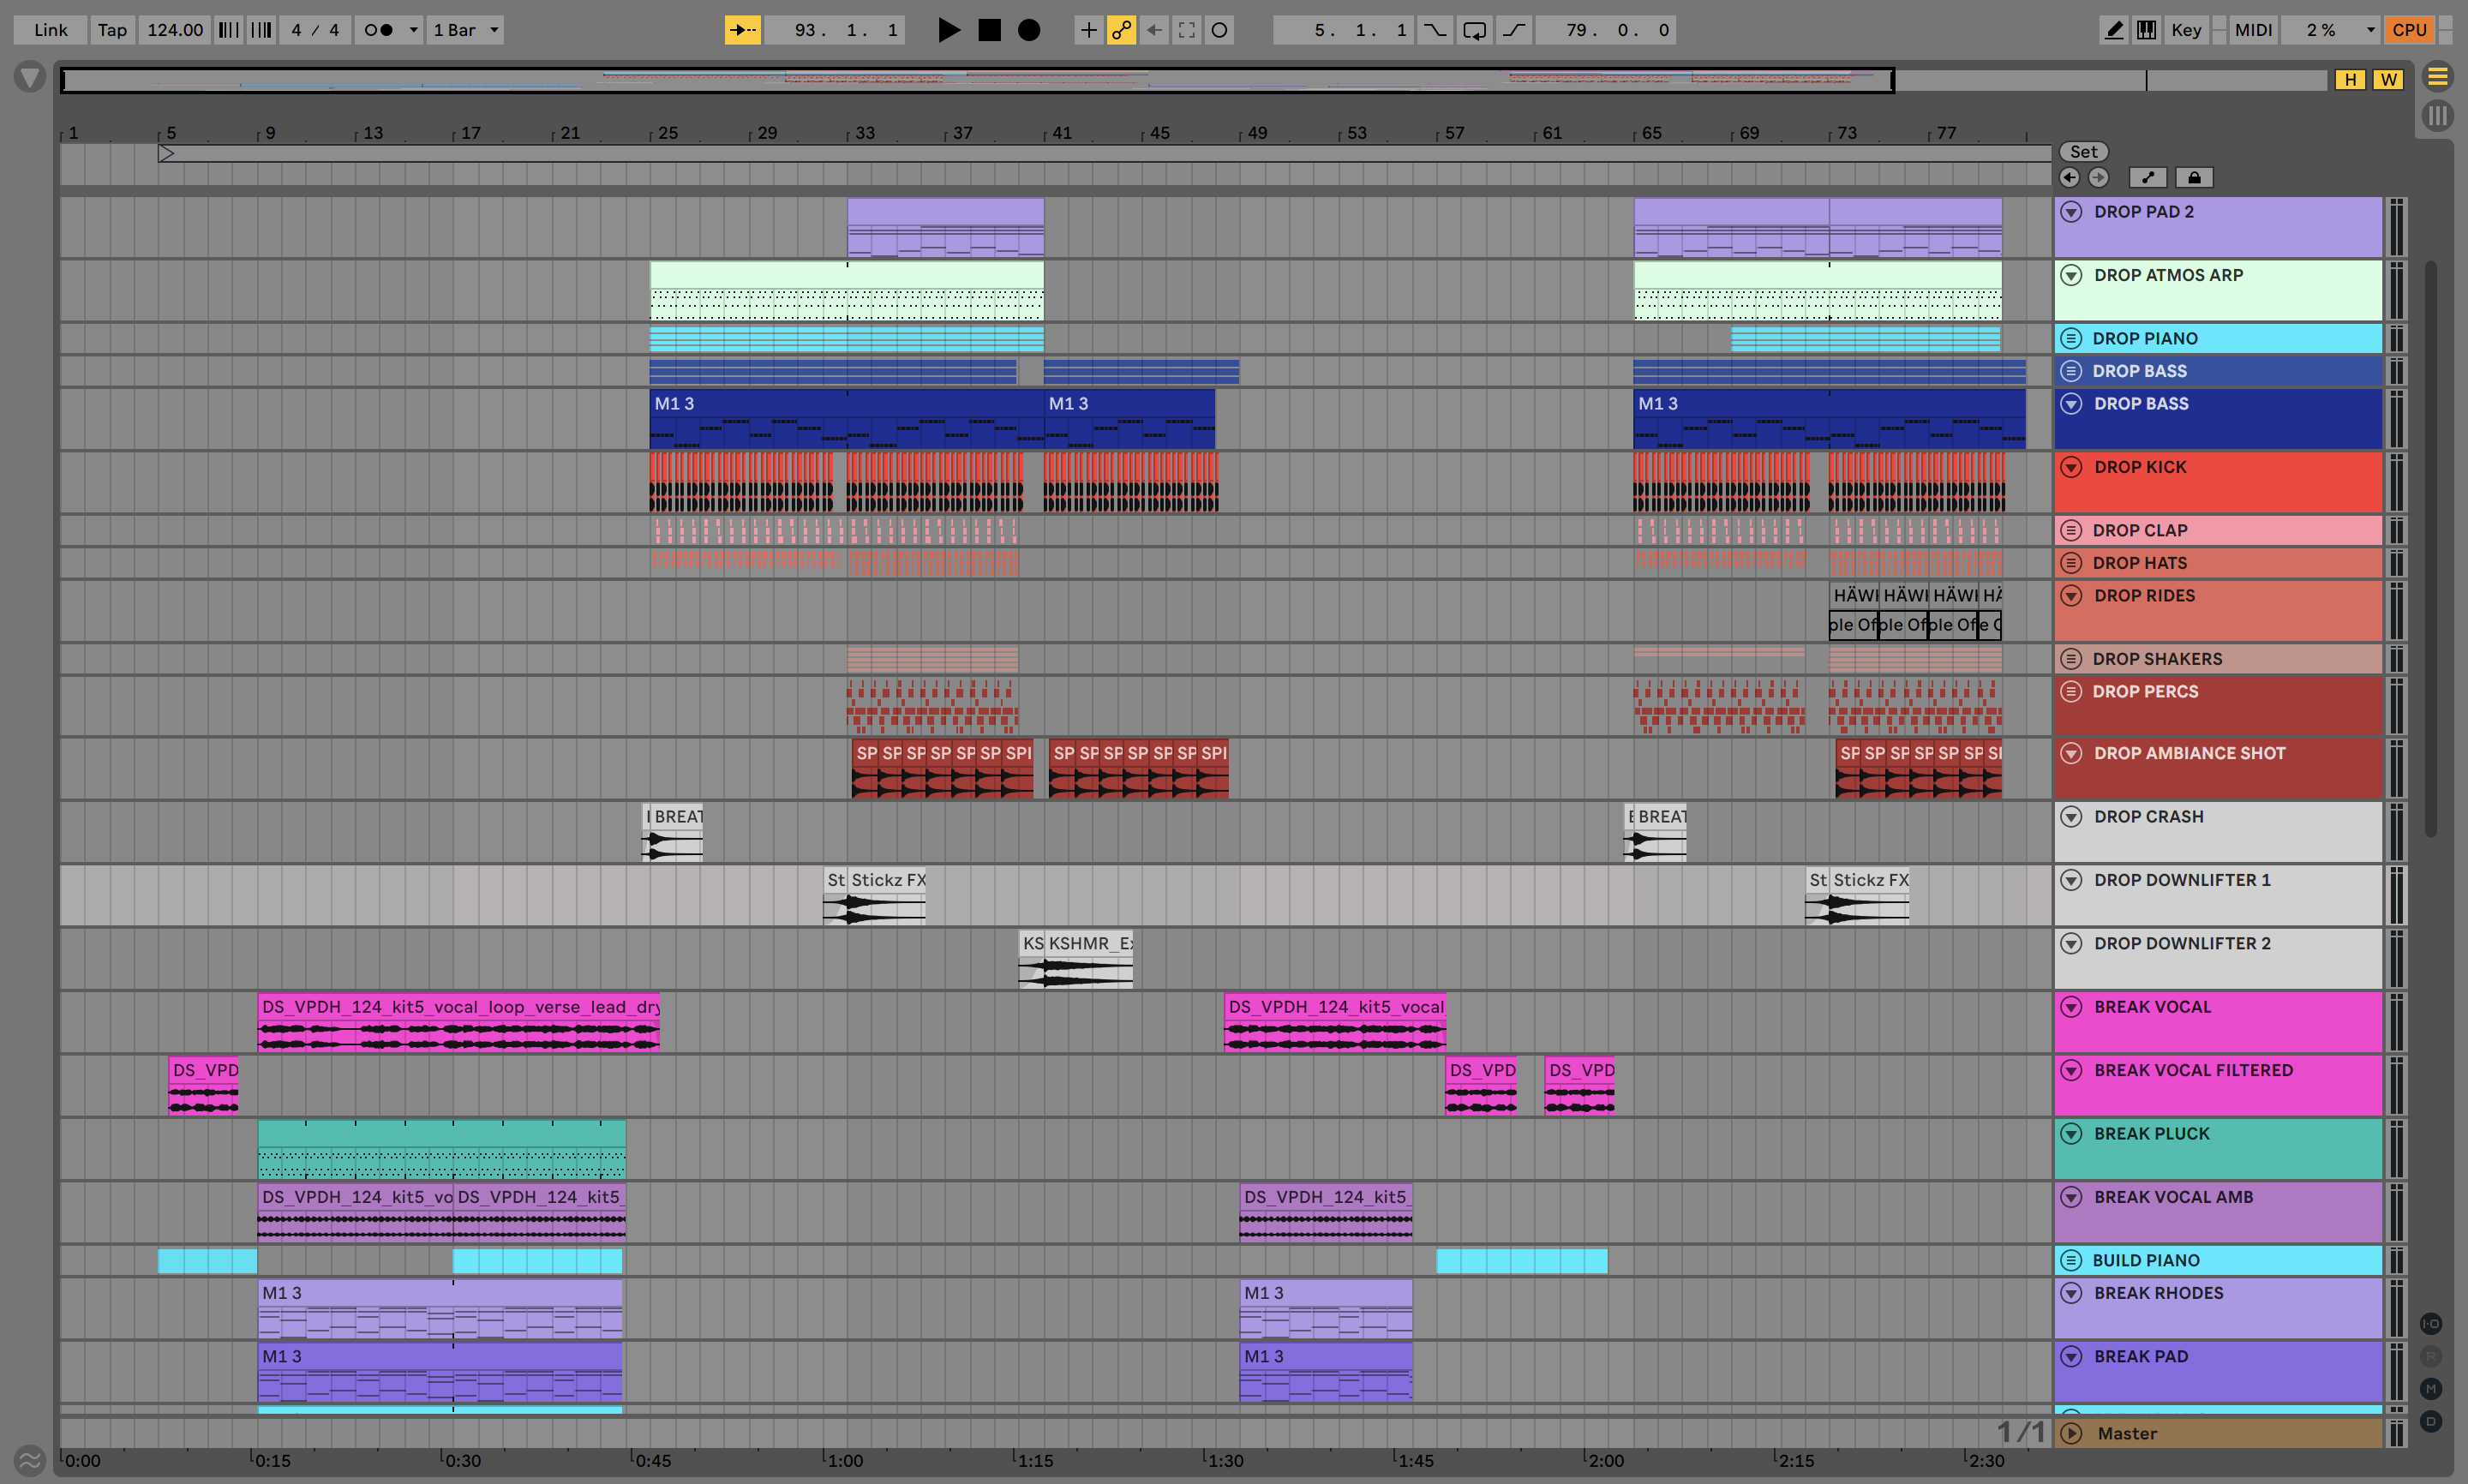This screenshot has height=1484, width=2468.
Task: Toggle the Follow playback button
Action: tap(742, 30)
